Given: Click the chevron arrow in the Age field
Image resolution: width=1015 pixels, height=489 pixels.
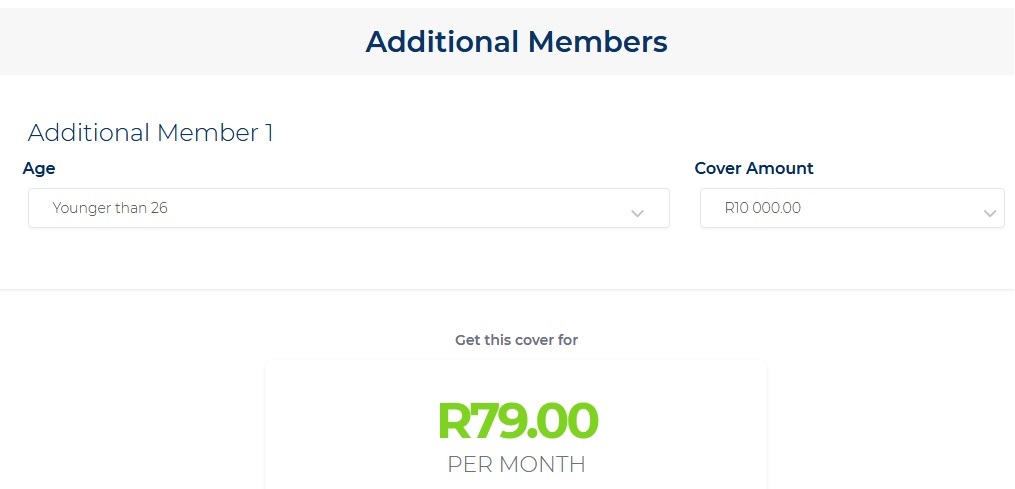Looking at the screenshot, I should click(637, 213).
